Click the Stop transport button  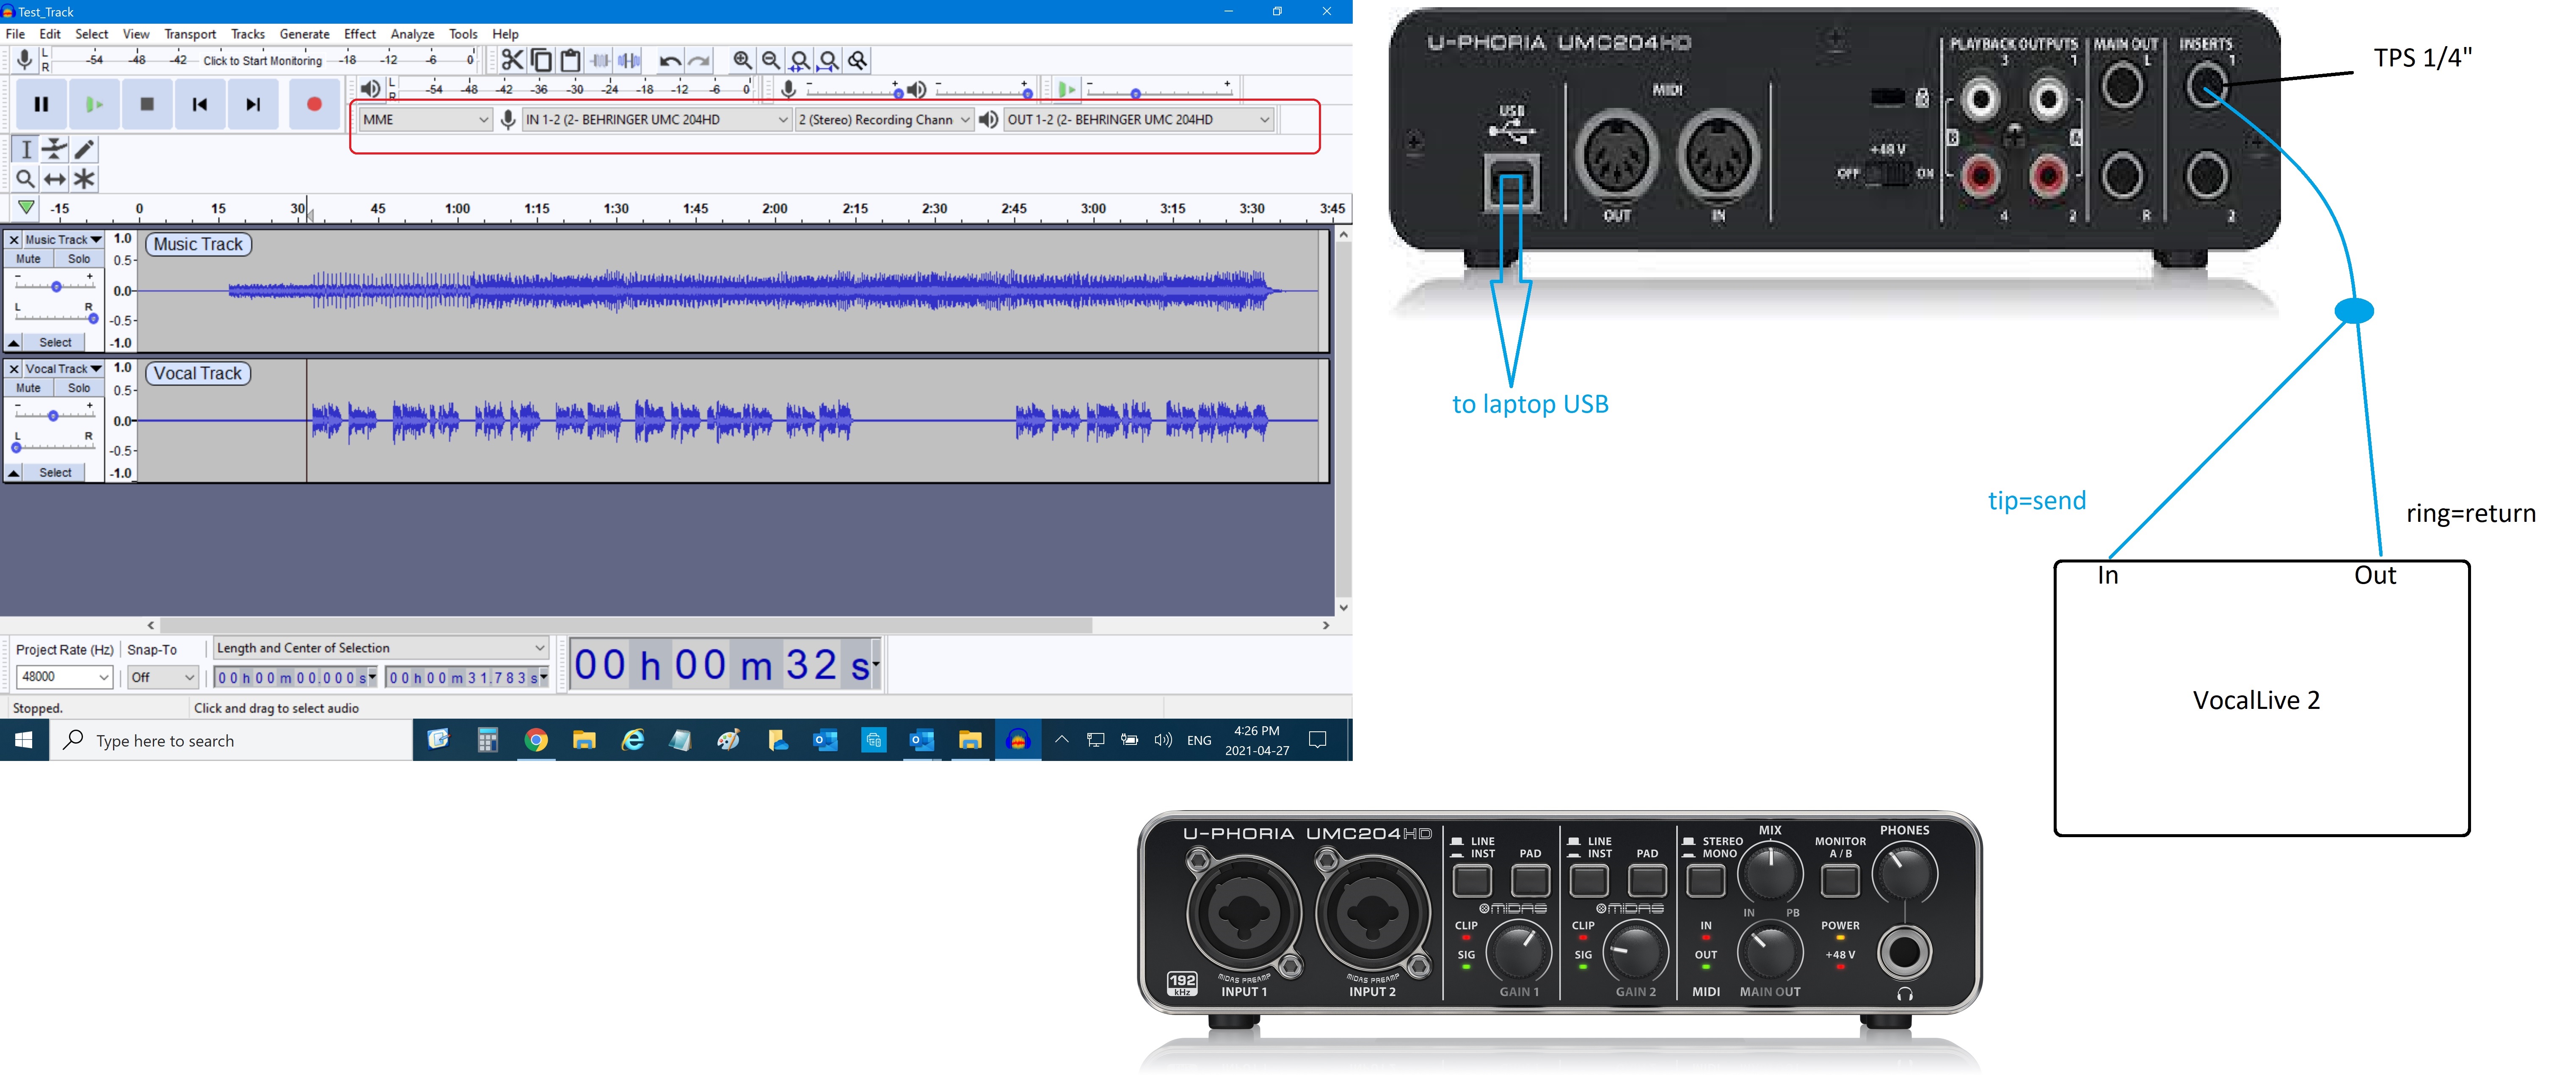click(x=147, y=104)
